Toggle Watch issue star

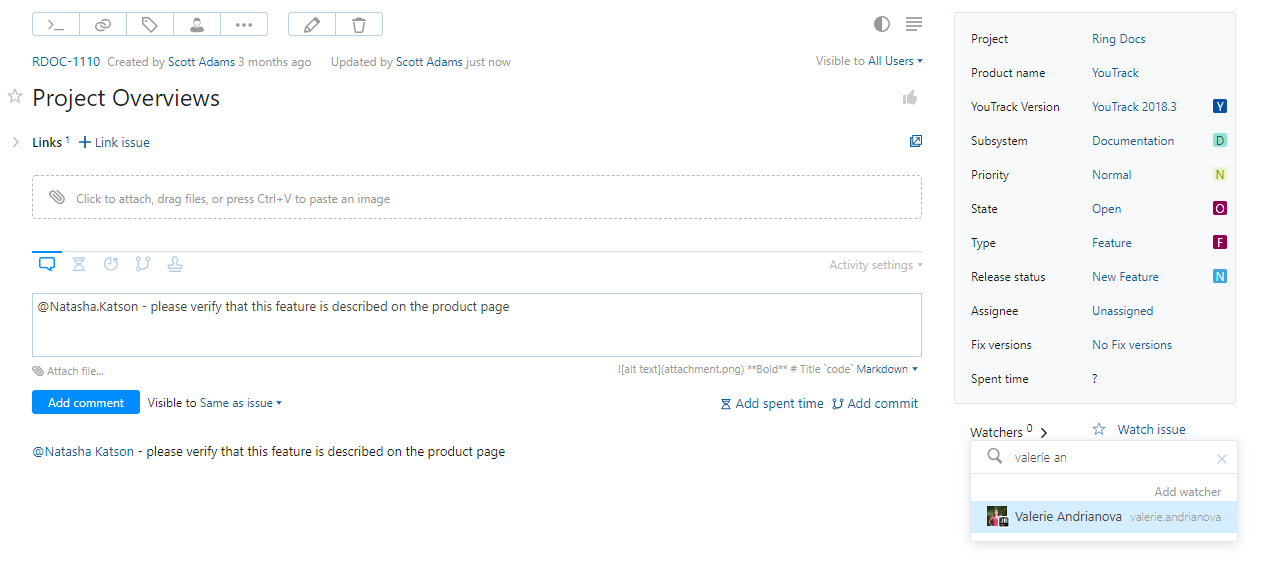pos(1099,429)
